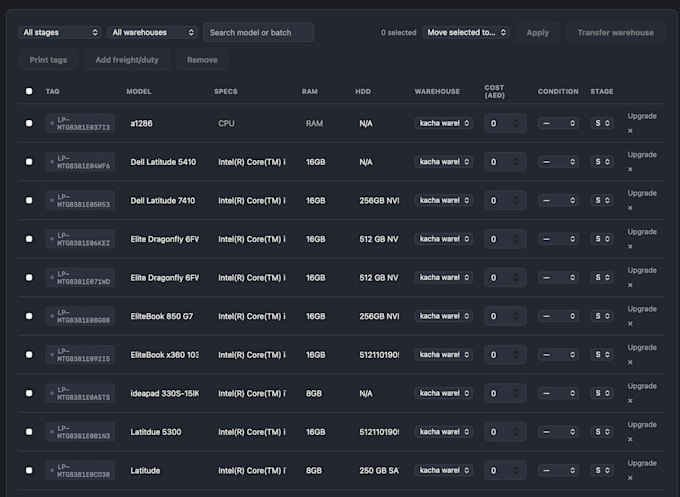Remove the a1286 row with its × icon

[x=630, y=131]
